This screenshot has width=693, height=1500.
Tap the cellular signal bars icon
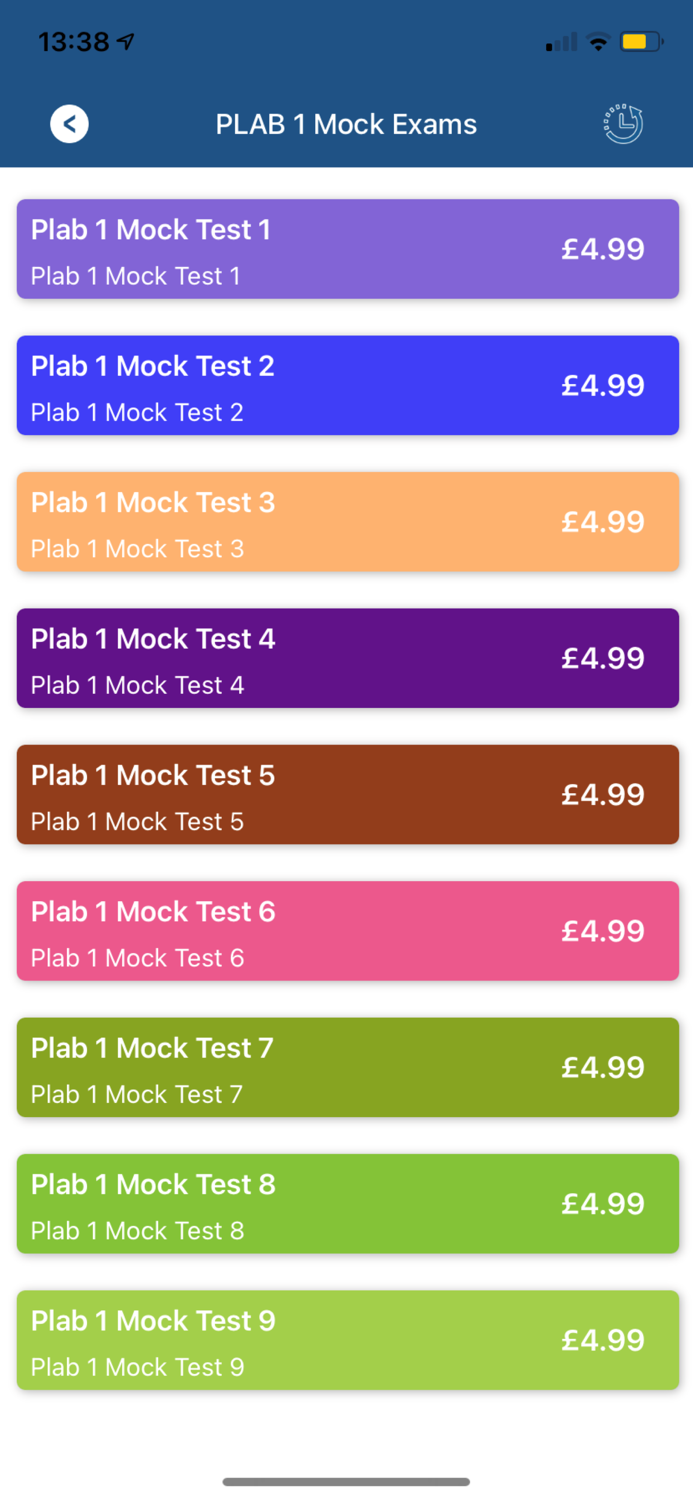pos(561,42)
